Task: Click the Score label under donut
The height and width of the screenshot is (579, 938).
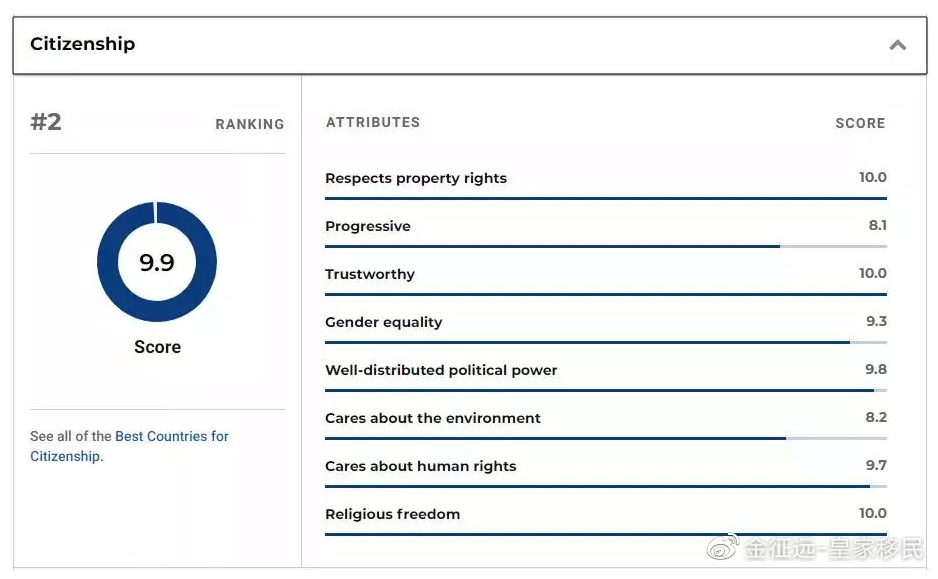Action: [x=157, y=347]
